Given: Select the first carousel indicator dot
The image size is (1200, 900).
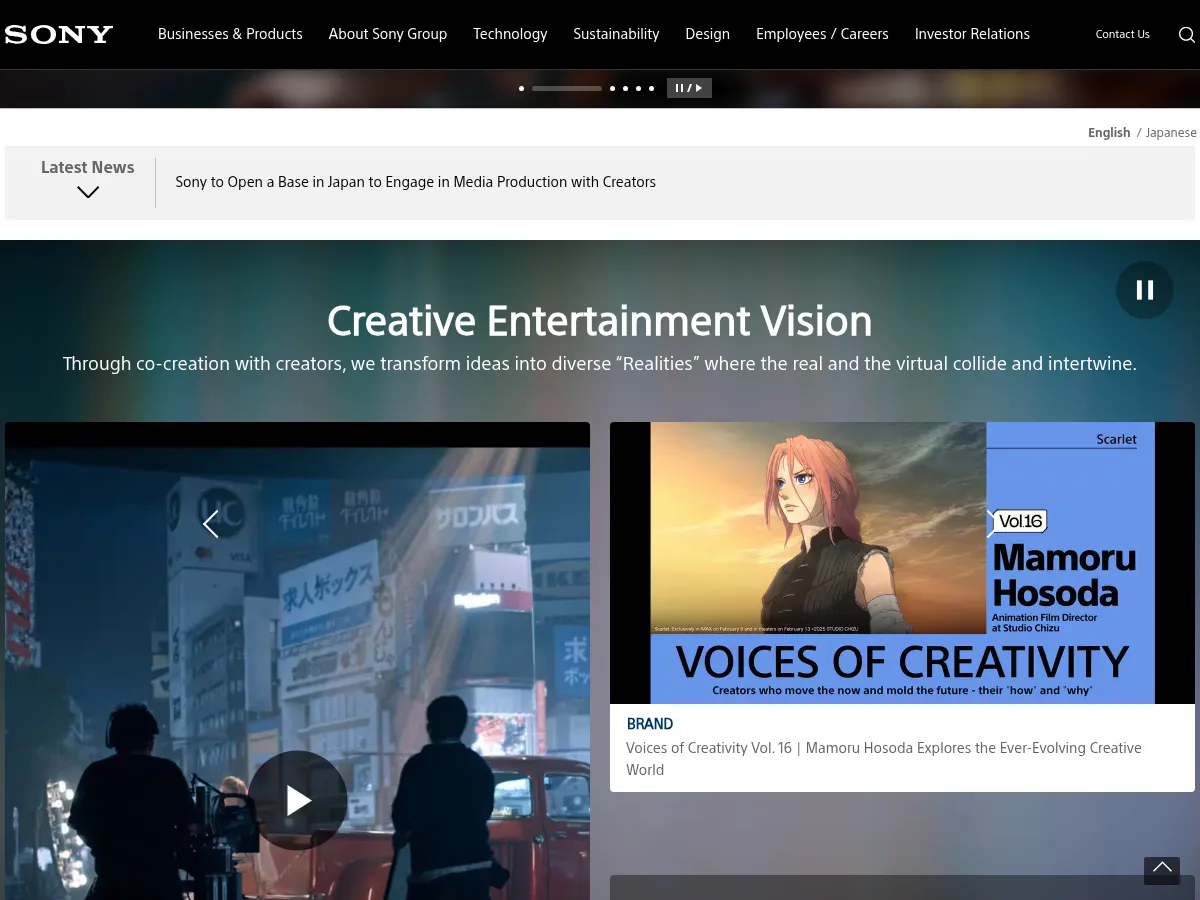Looking at the screenshot, I should (x=521, y=88).
